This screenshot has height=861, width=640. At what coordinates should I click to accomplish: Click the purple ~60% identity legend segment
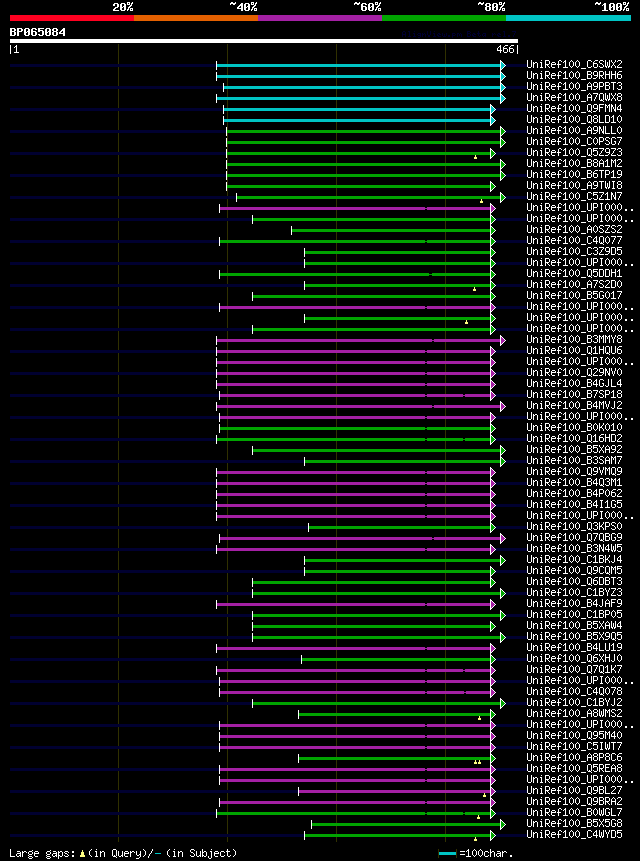coord(320,18)
